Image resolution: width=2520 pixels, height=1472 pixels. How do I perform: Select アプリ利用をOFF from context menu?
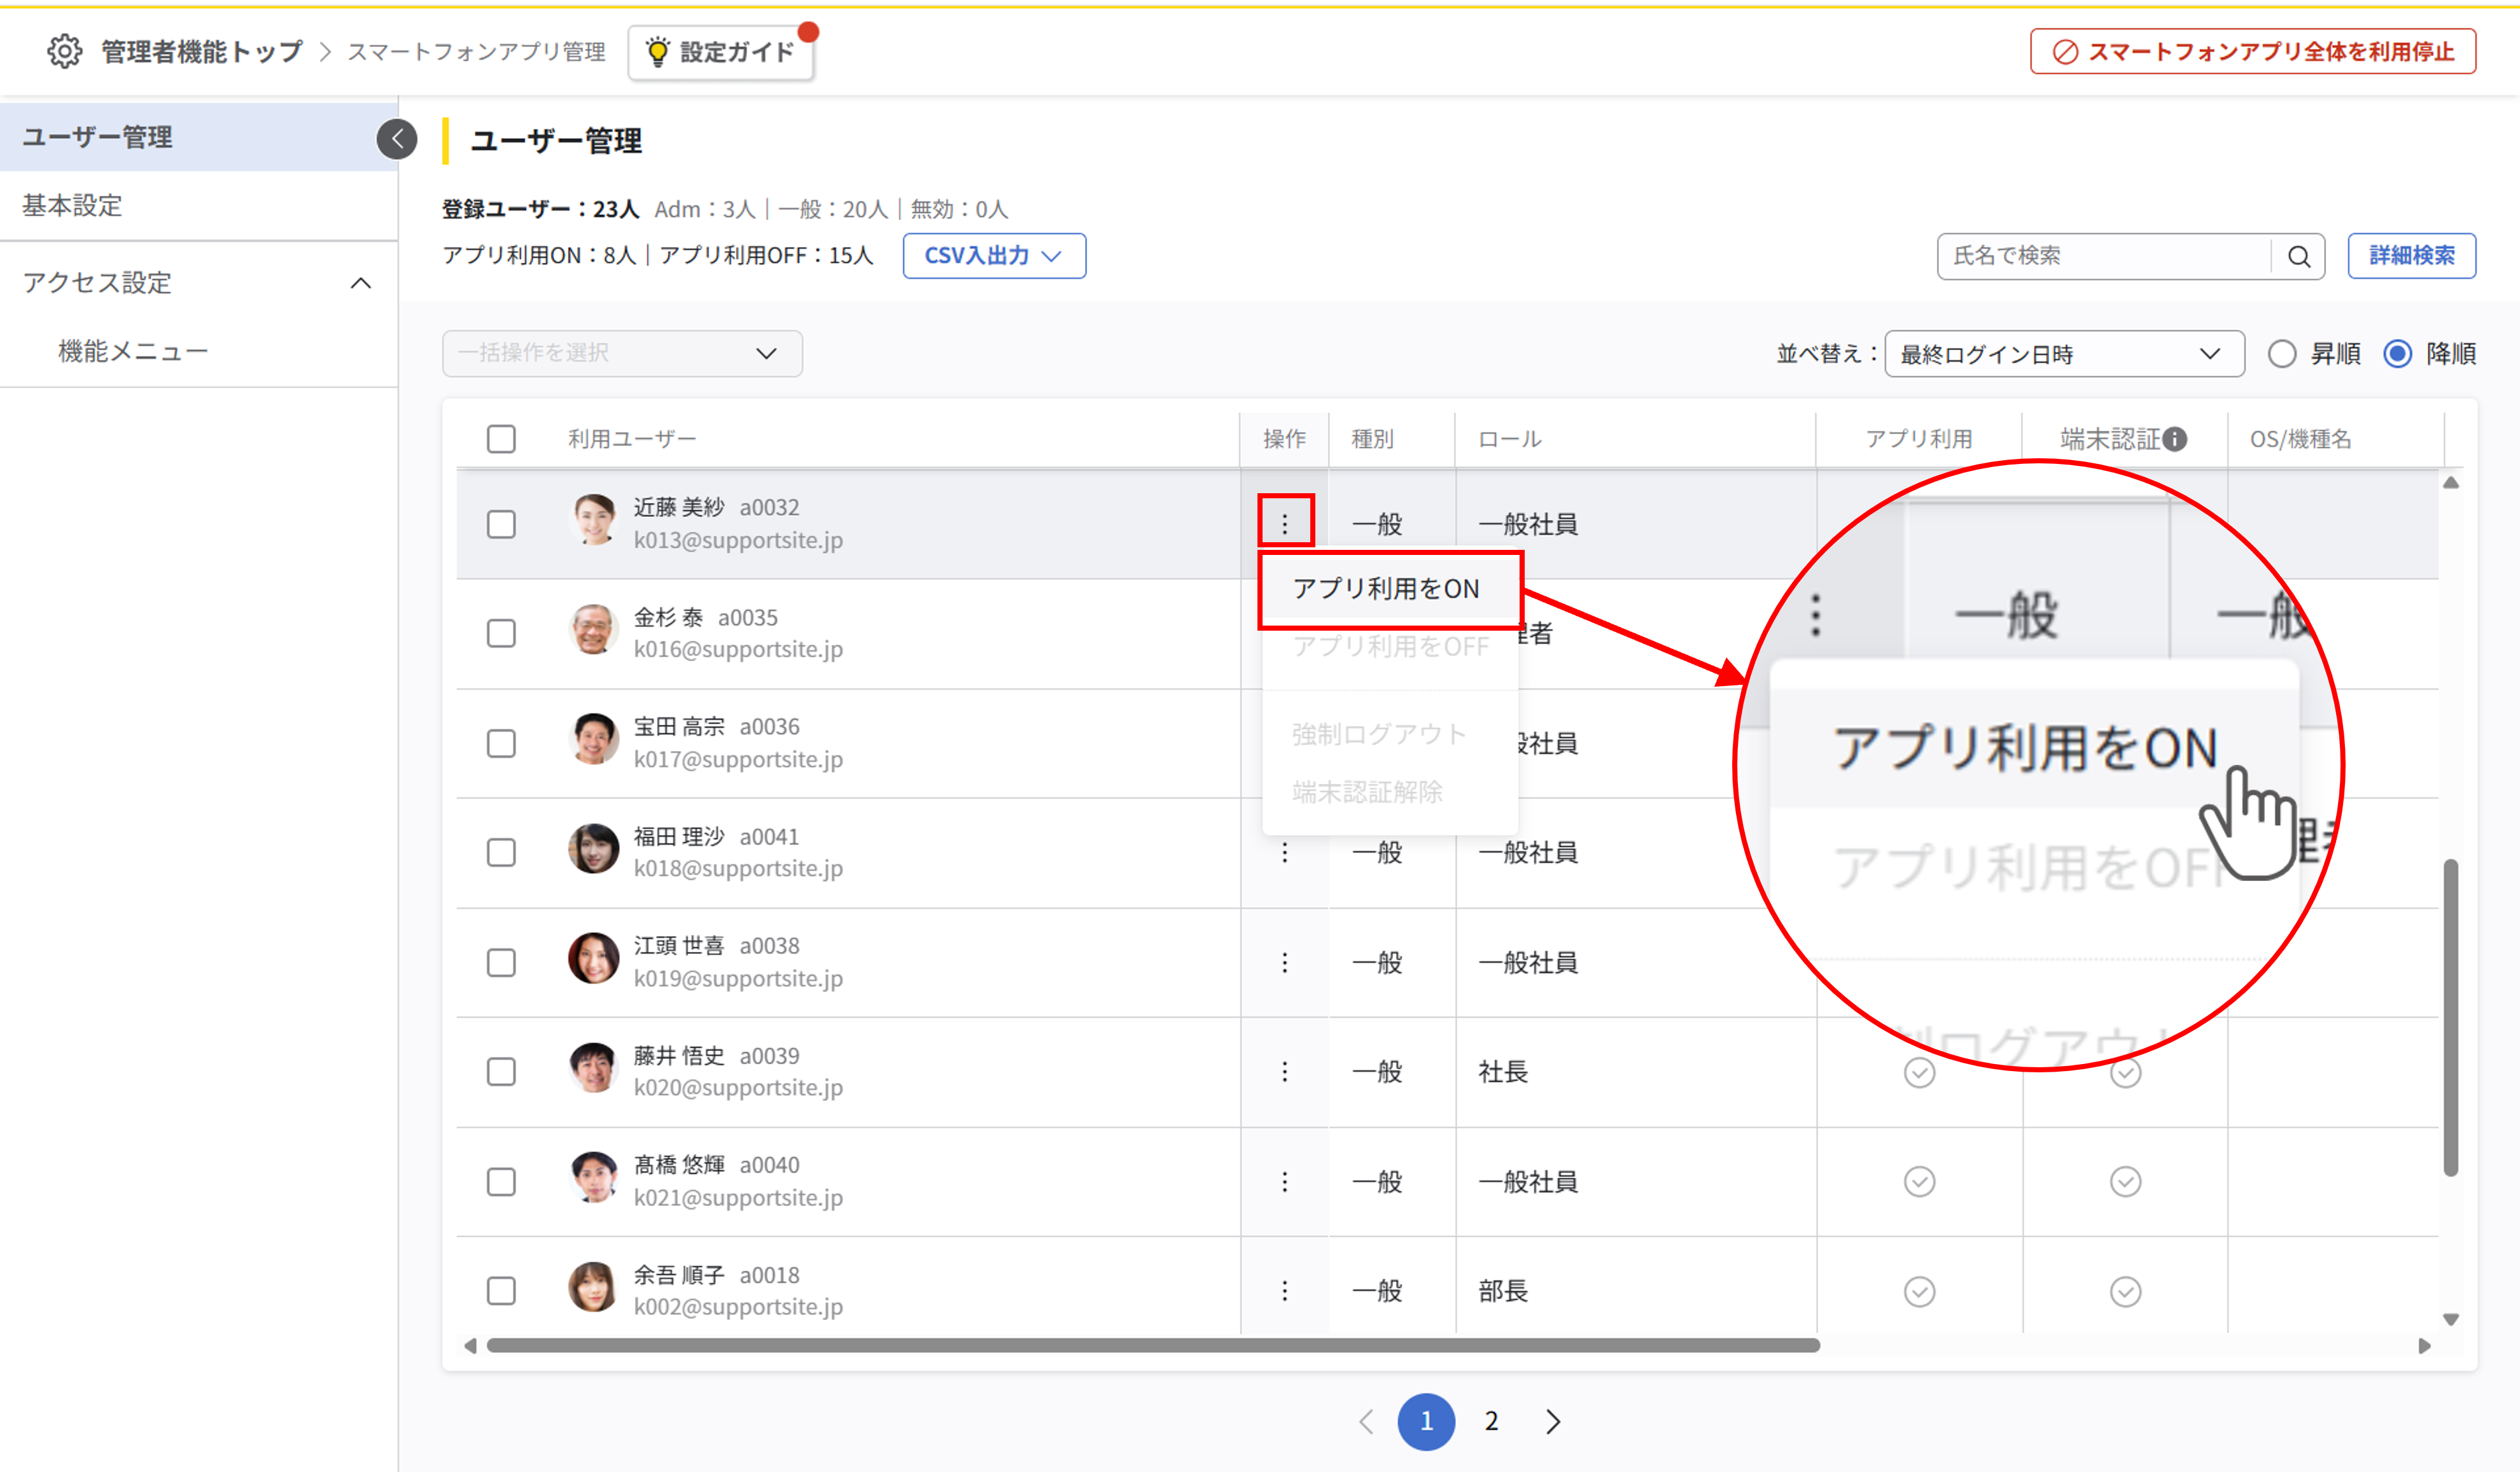pyautogui.click(x=1390, y=647)
